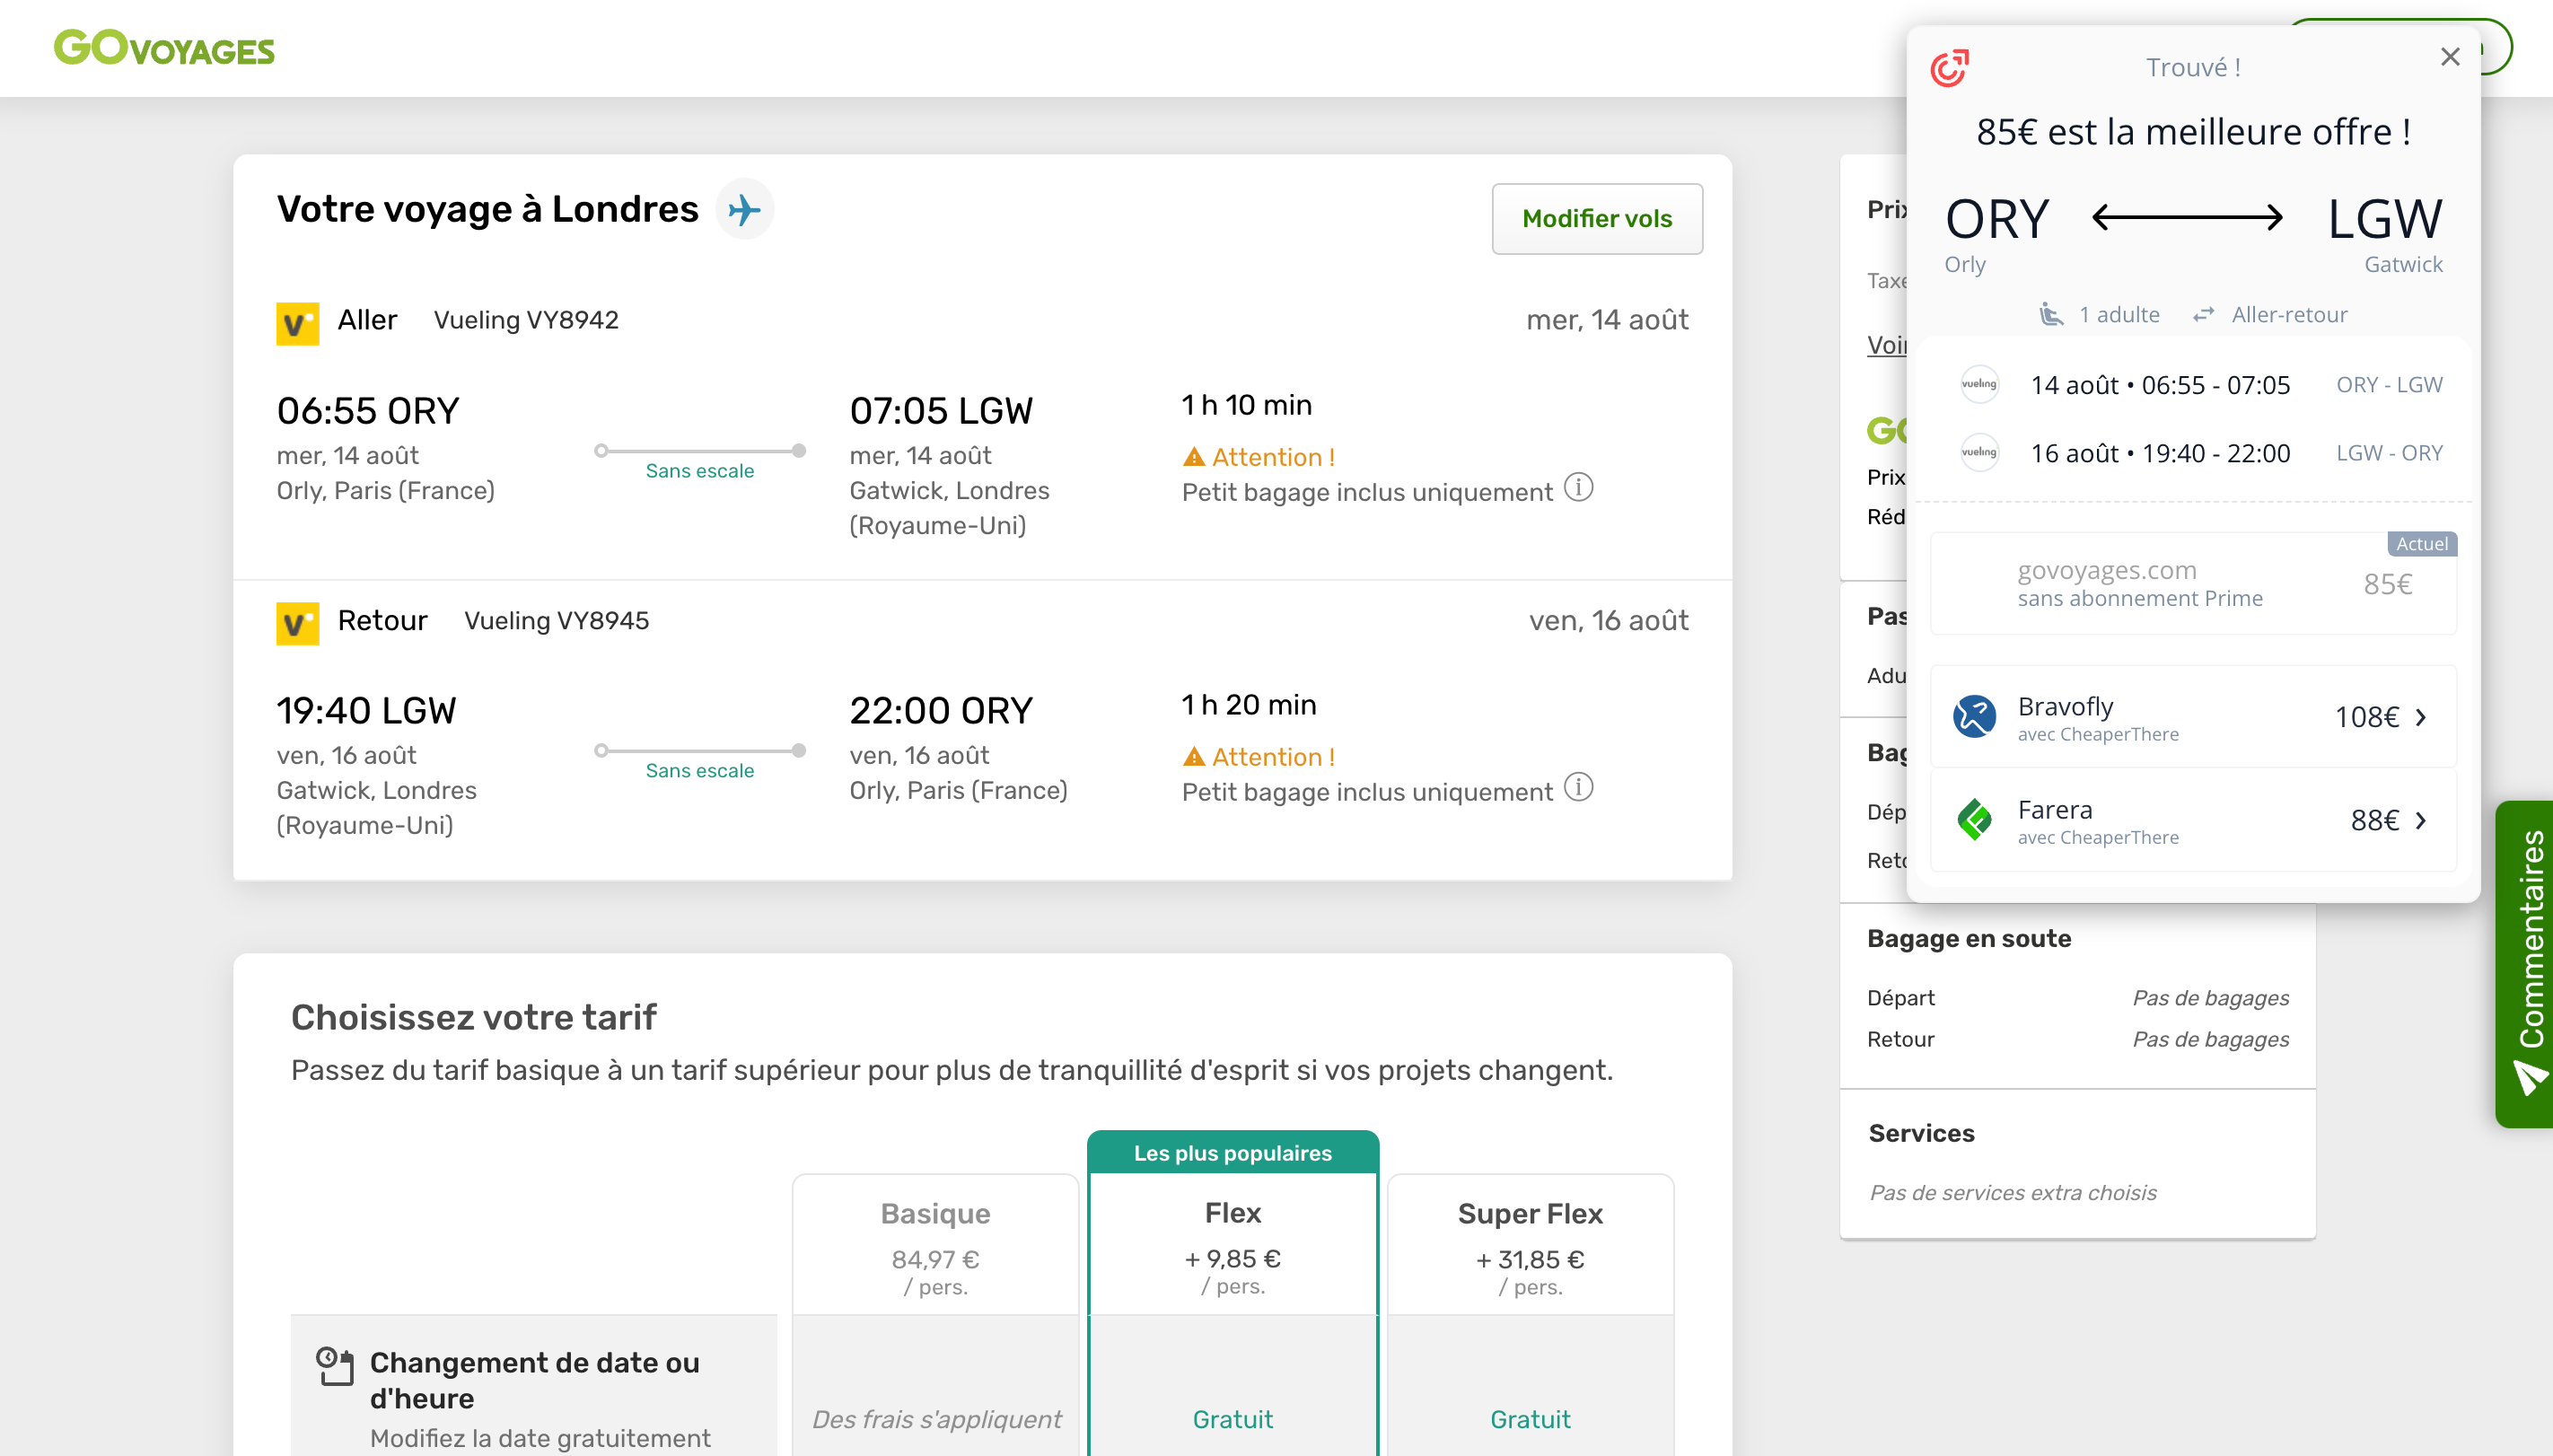Click the GO Voyages logo
The width and height of the screenshot is (2553, 1456).
pyautogui.click(x=164, y=48)
